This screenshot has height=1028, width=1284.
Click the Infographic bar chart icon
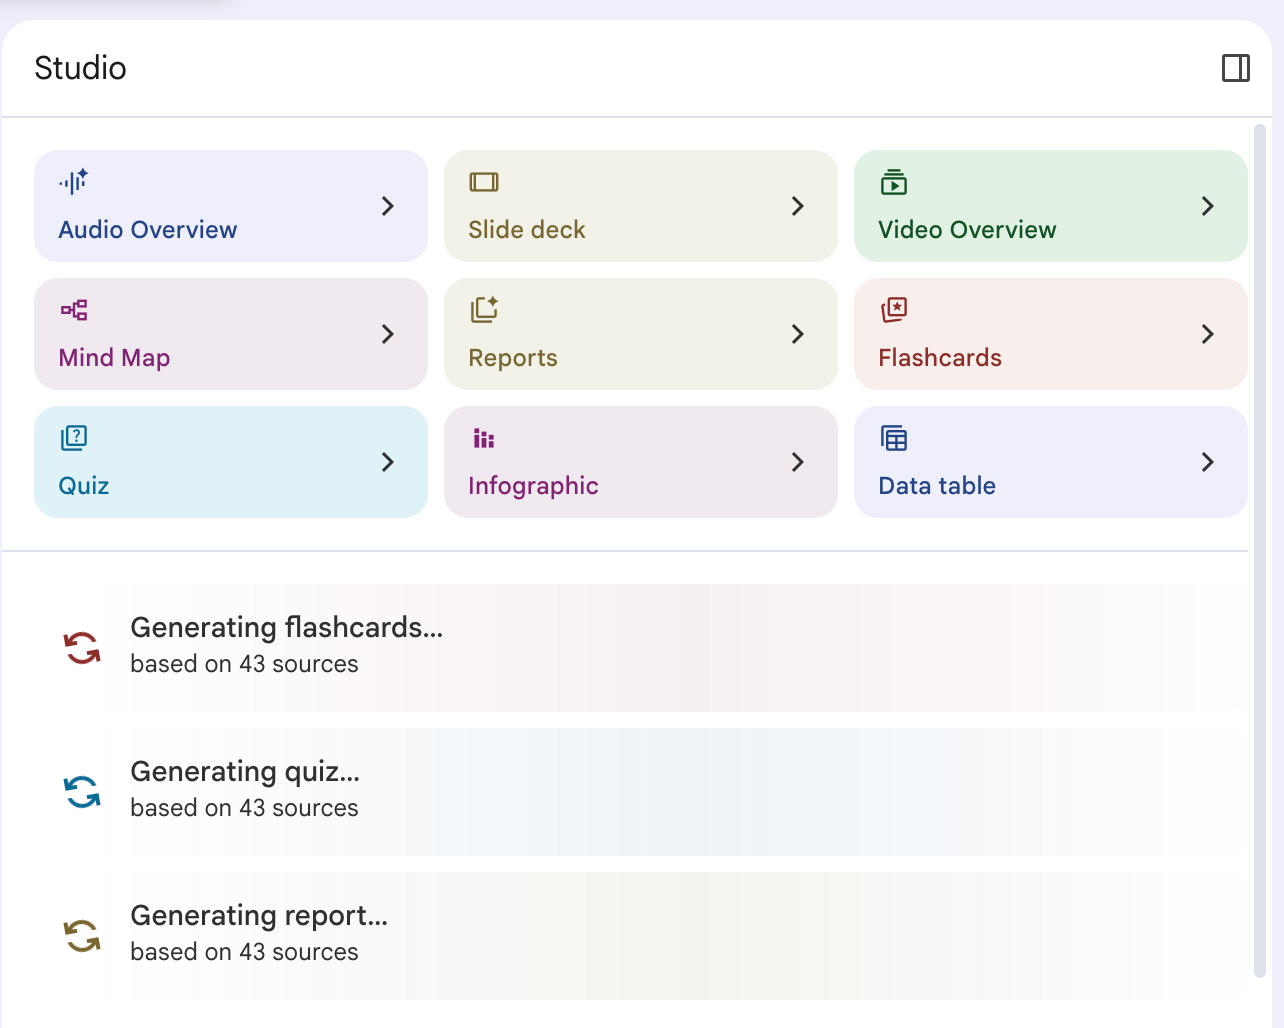484,438
